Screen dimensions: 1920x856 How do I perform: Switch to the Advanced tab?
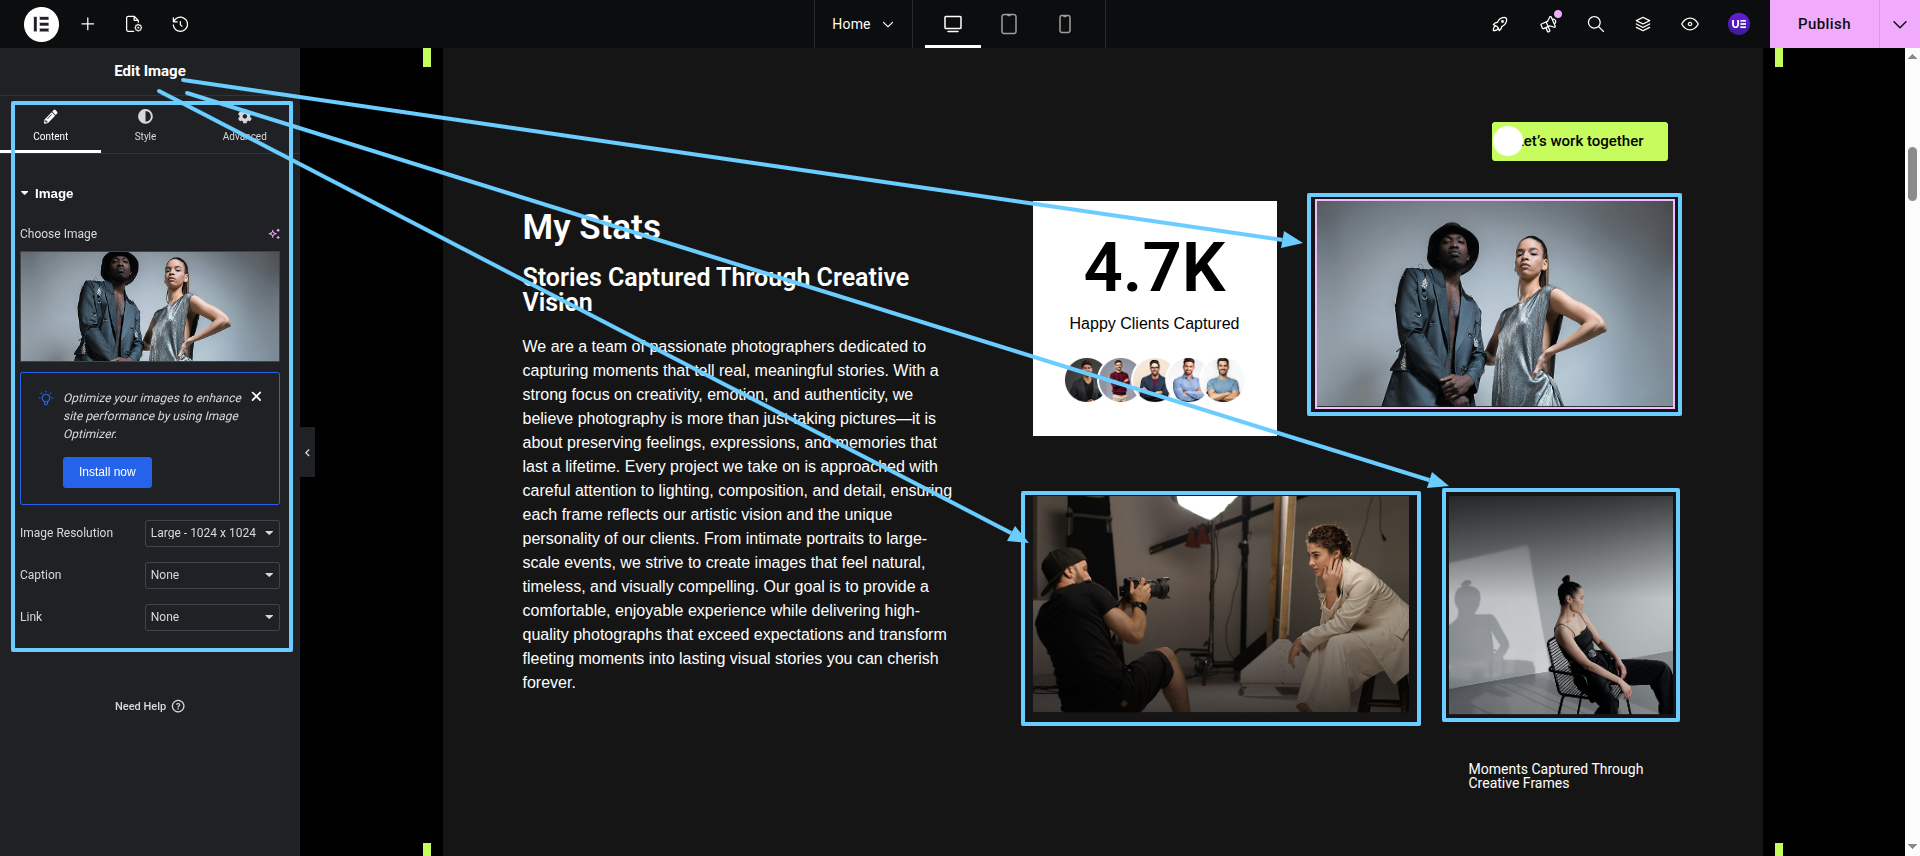[244, 126]
